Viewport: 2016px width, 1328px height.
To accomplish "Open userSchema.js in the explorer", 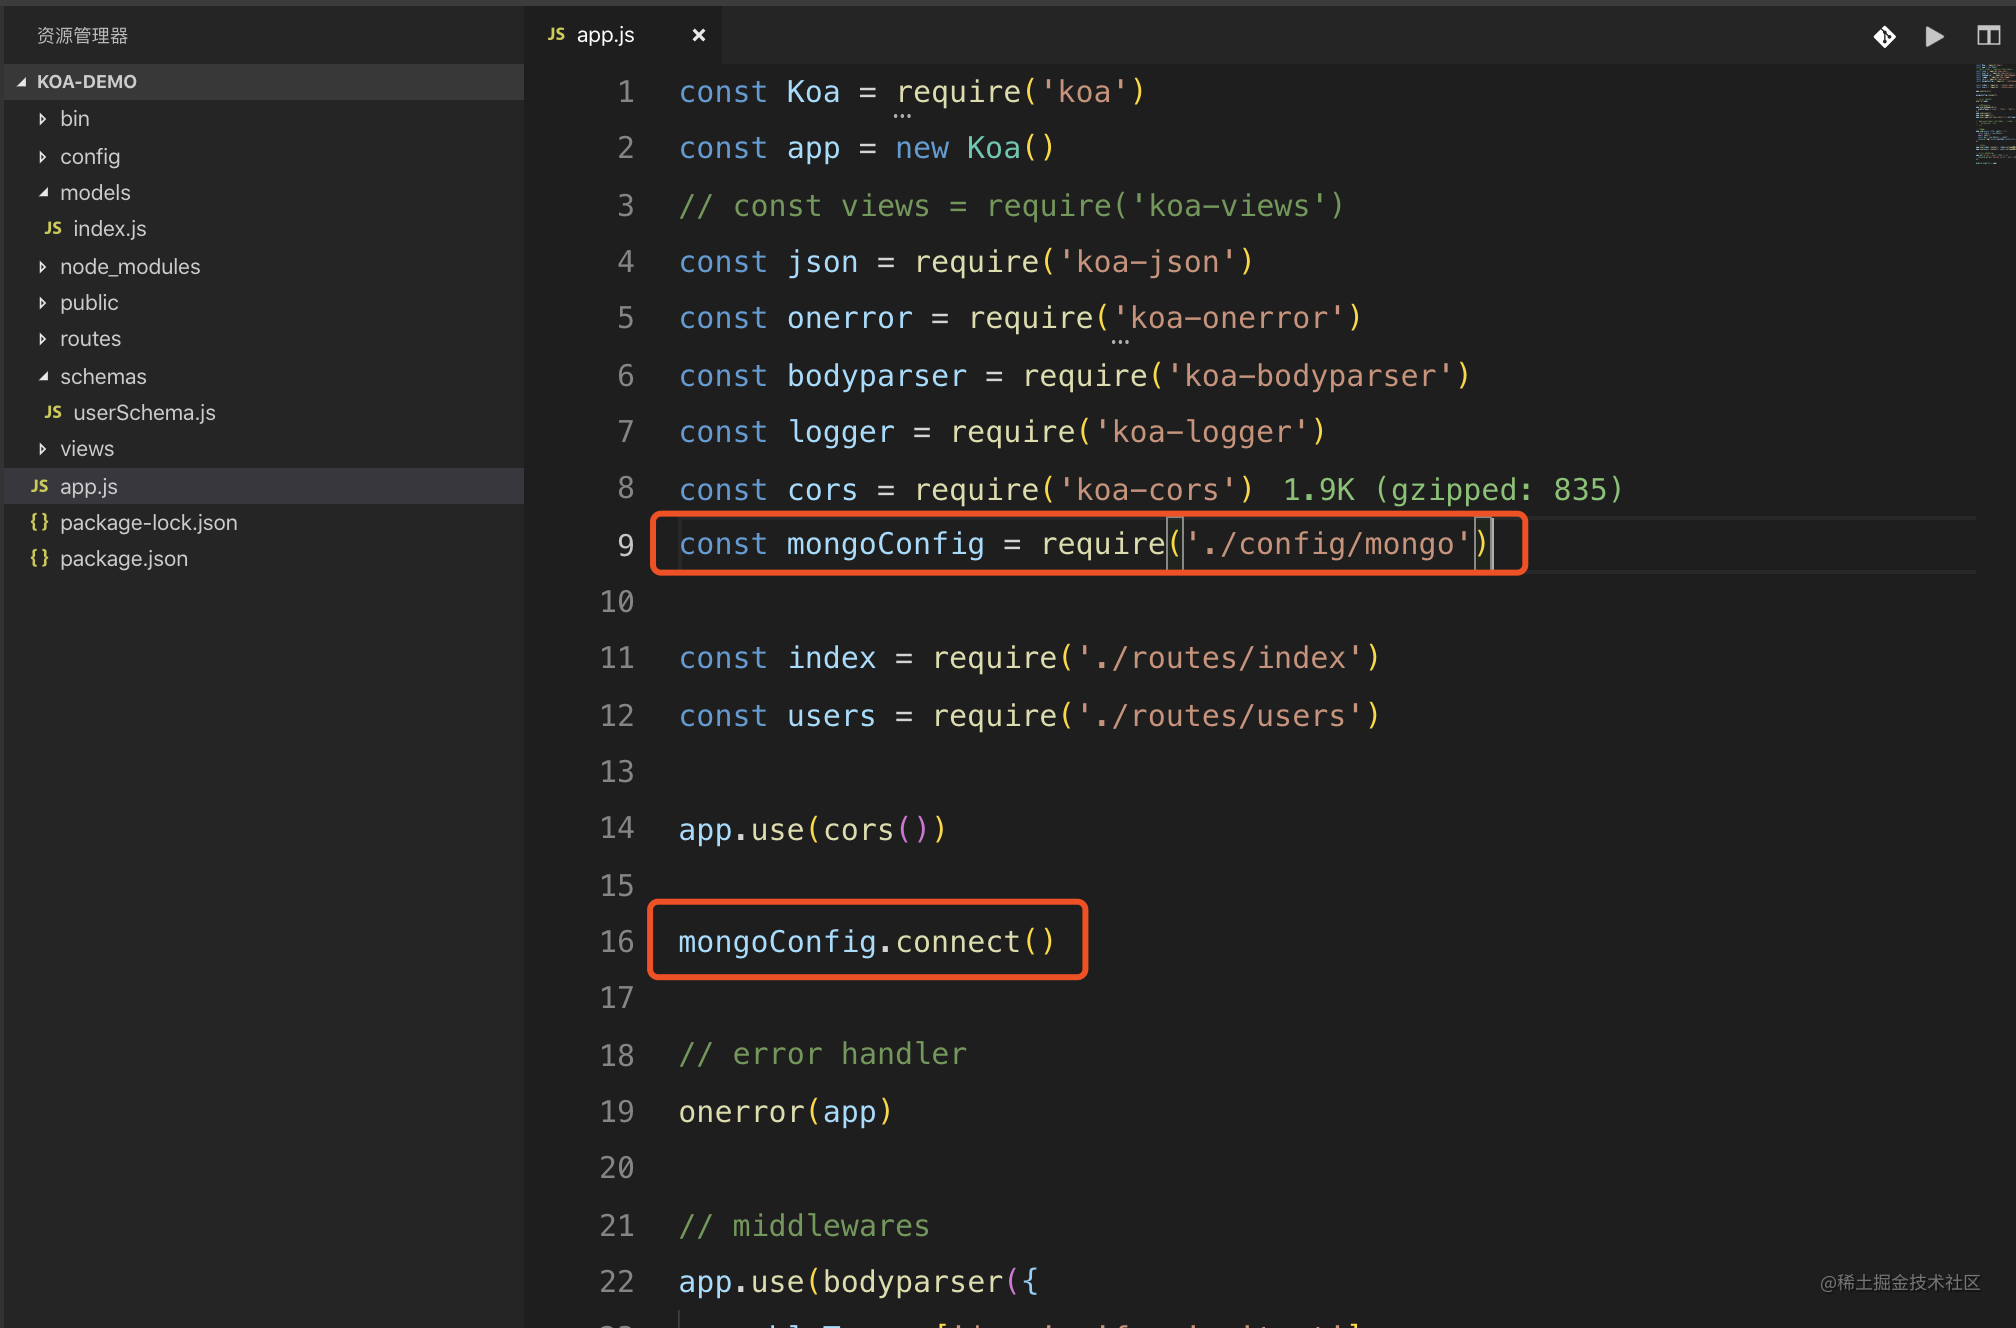I will (x=144, y=413).
